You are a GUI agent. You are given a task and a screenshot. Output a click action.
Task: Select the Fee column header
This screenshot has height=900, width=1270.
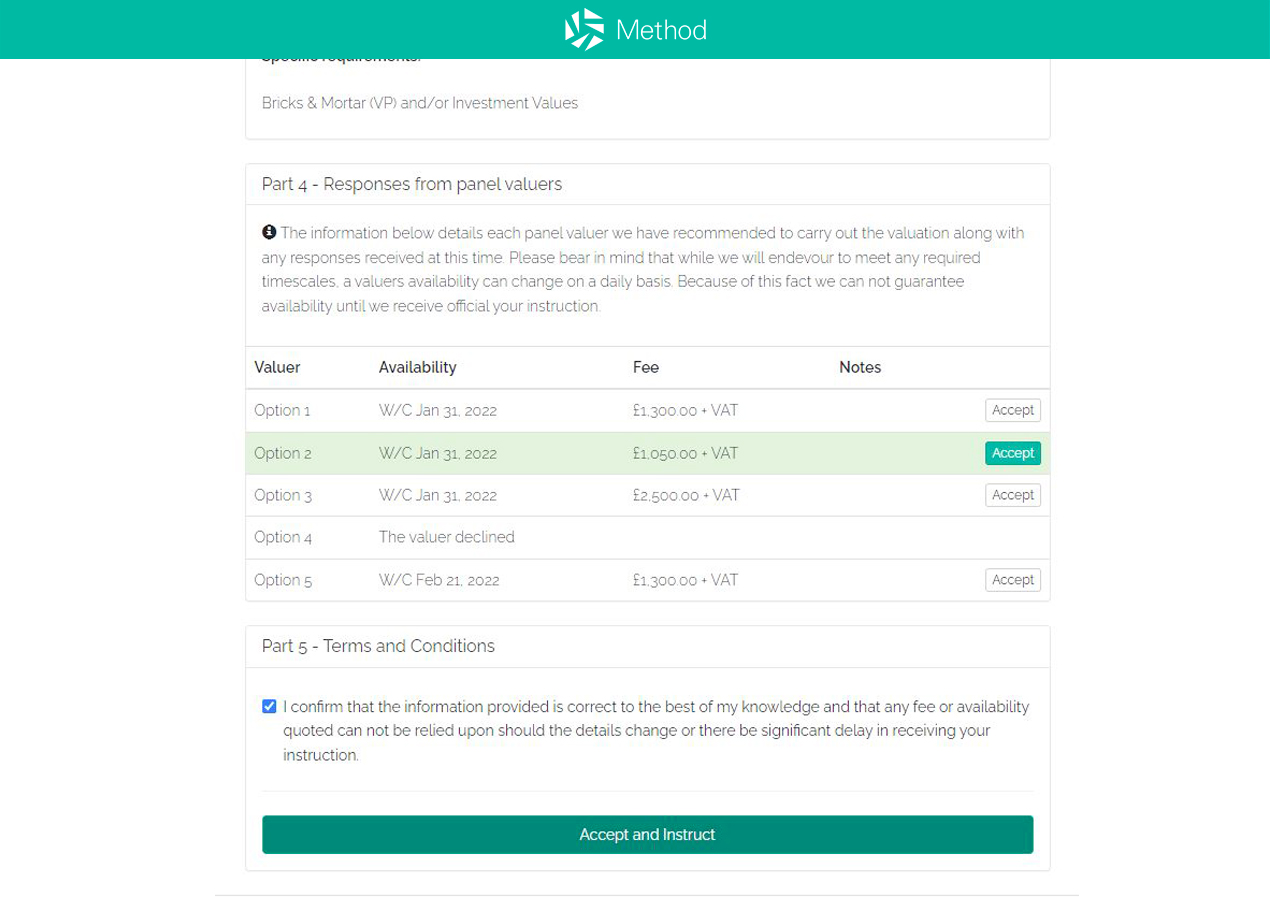click(x=646, y=367)
